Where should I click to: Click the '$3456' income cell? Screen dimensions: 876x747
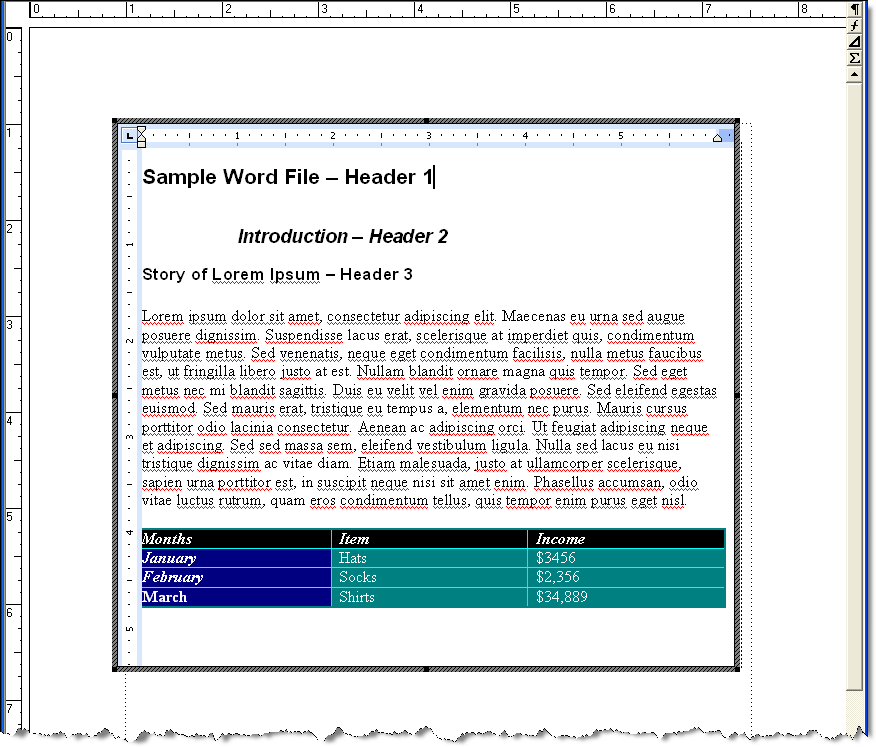point(626,558)
